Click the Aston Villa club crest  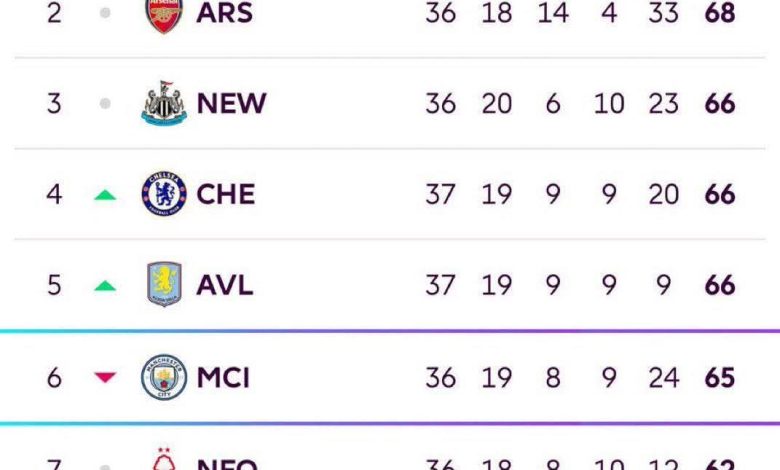point(163,285)
